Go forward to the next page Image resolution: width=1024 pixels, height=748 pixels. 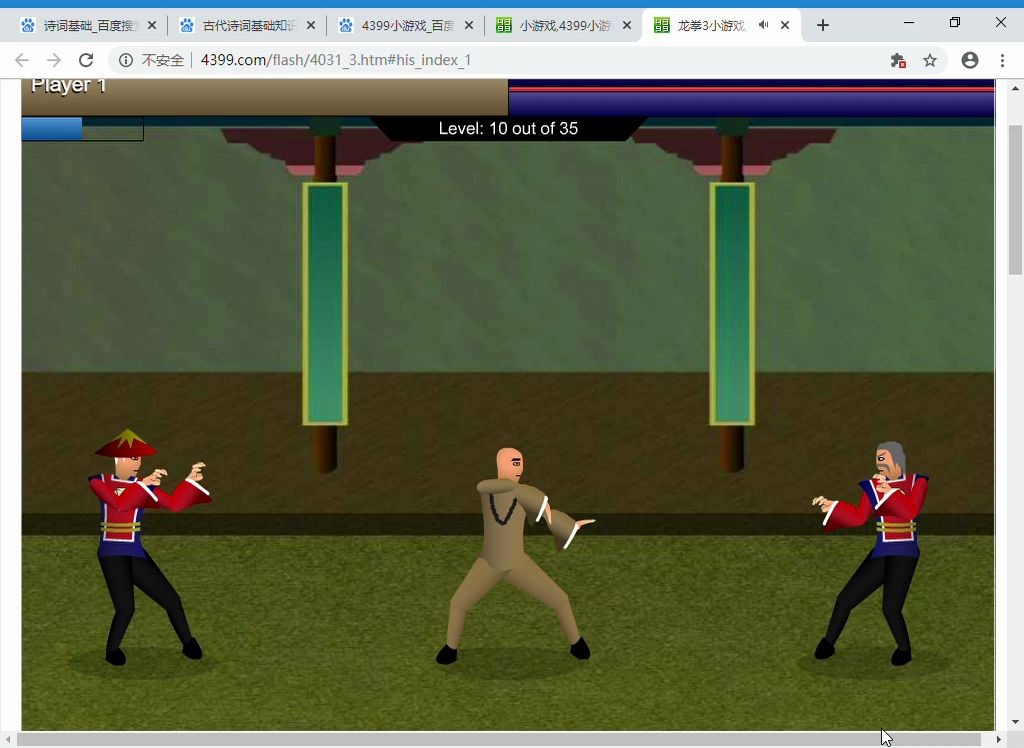[x=54, y=60]
